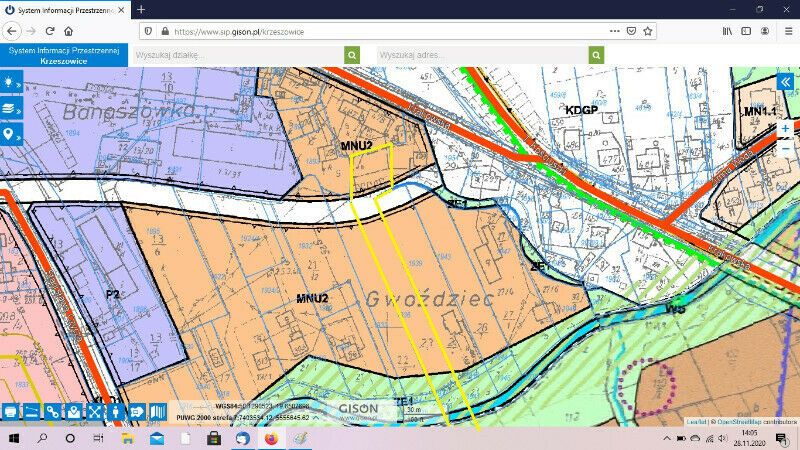
Task: Open tracking protection shield icon
Action: [148, 31]
